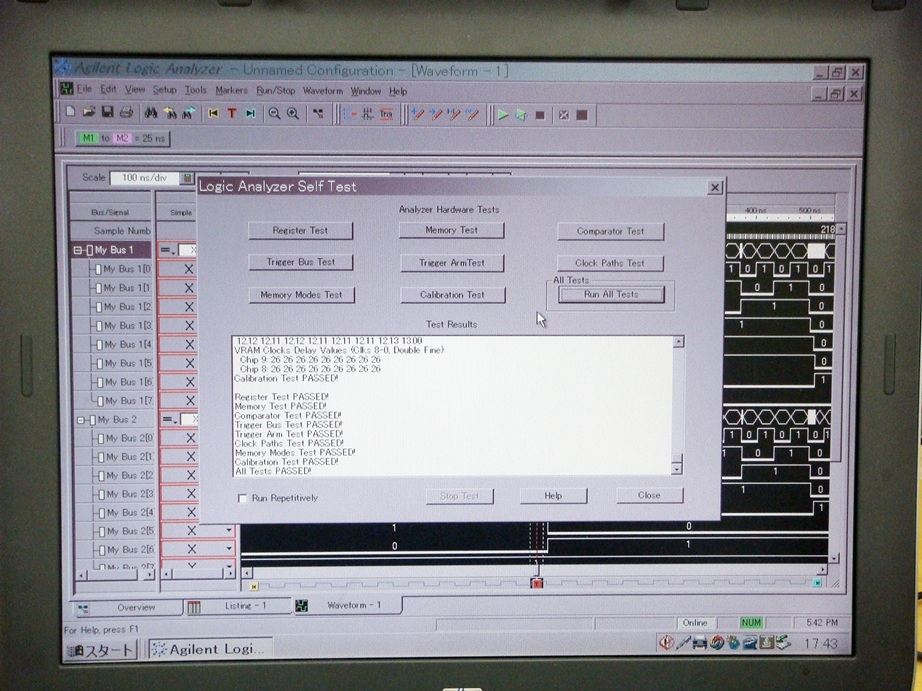Click the My Bus 1[0] trigger pattern field
The width and height of the screenshot is (922, 691).
[x=179, y=269]
